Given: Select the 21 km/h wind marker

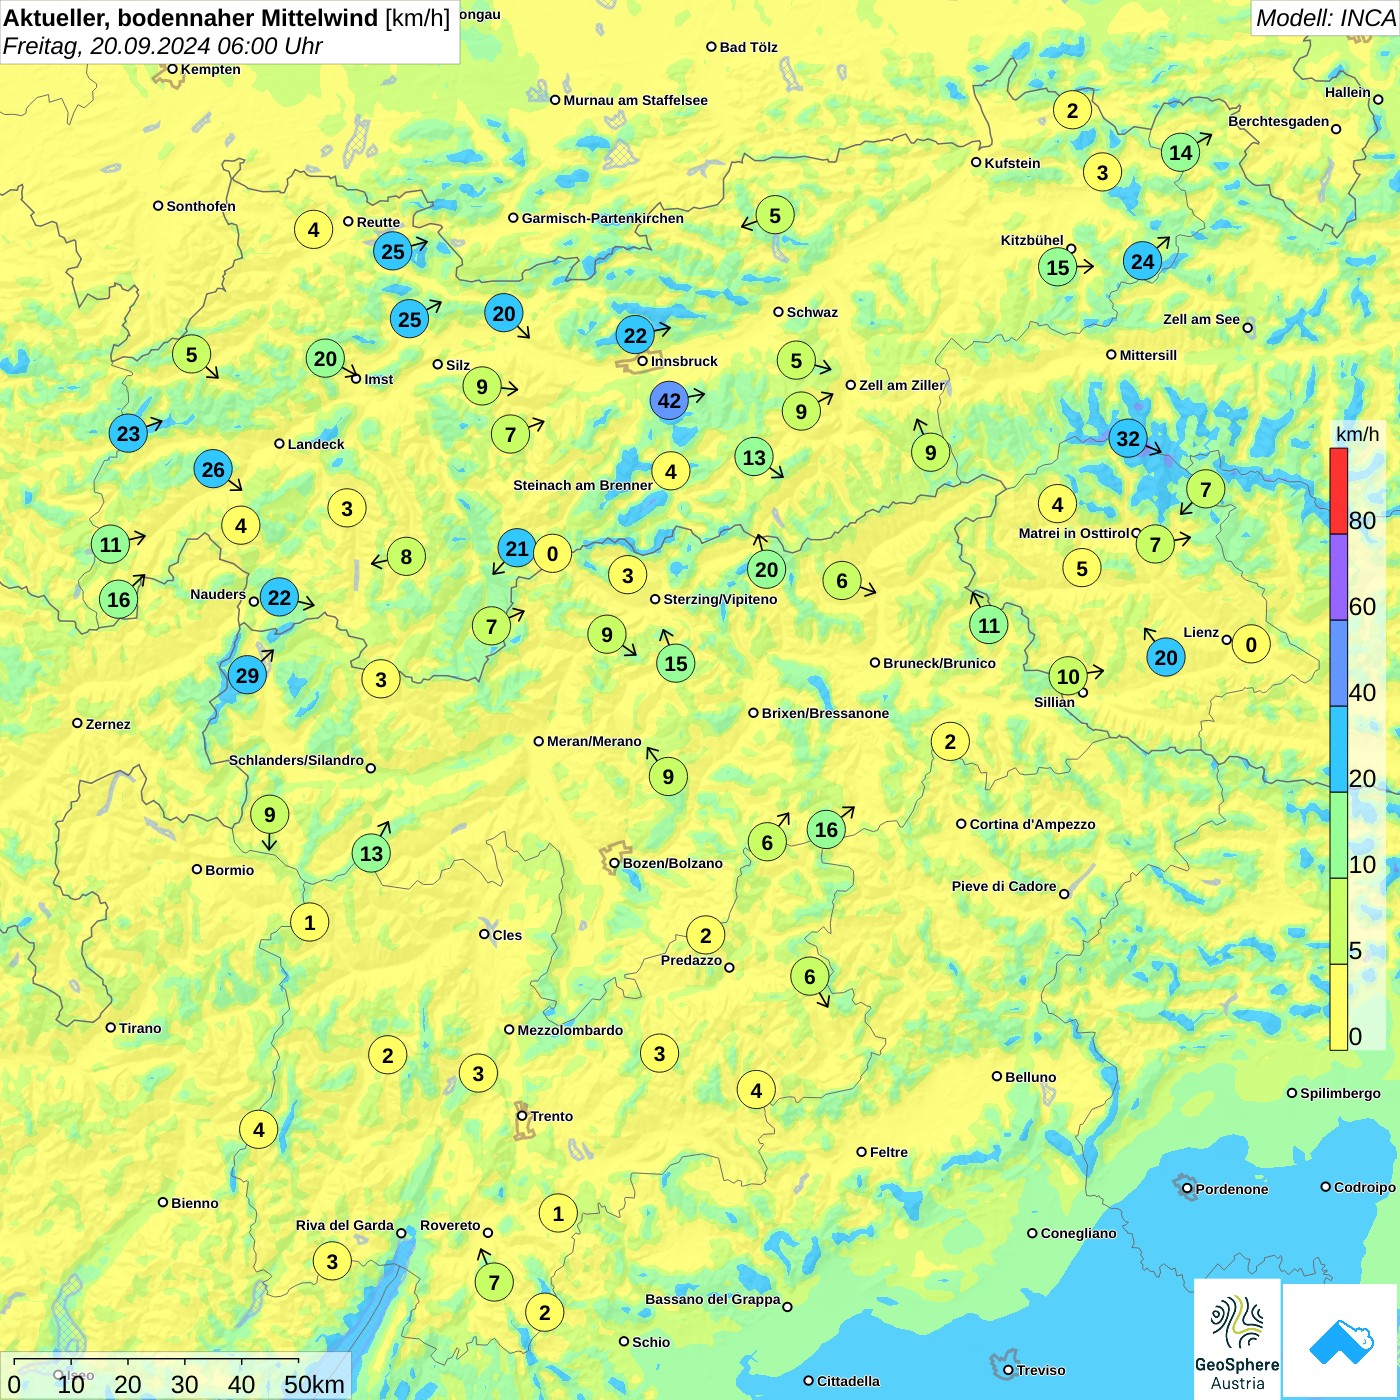Looking at the screenshot, I should coord(516,548).
